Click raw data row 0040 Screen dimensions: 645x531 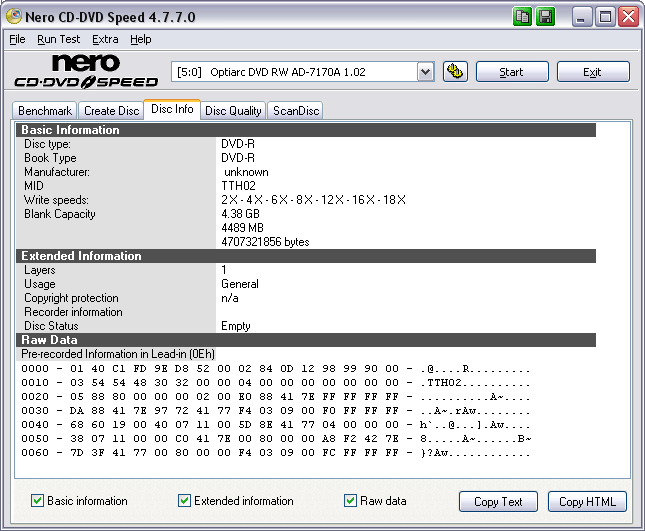pos(276,424)
